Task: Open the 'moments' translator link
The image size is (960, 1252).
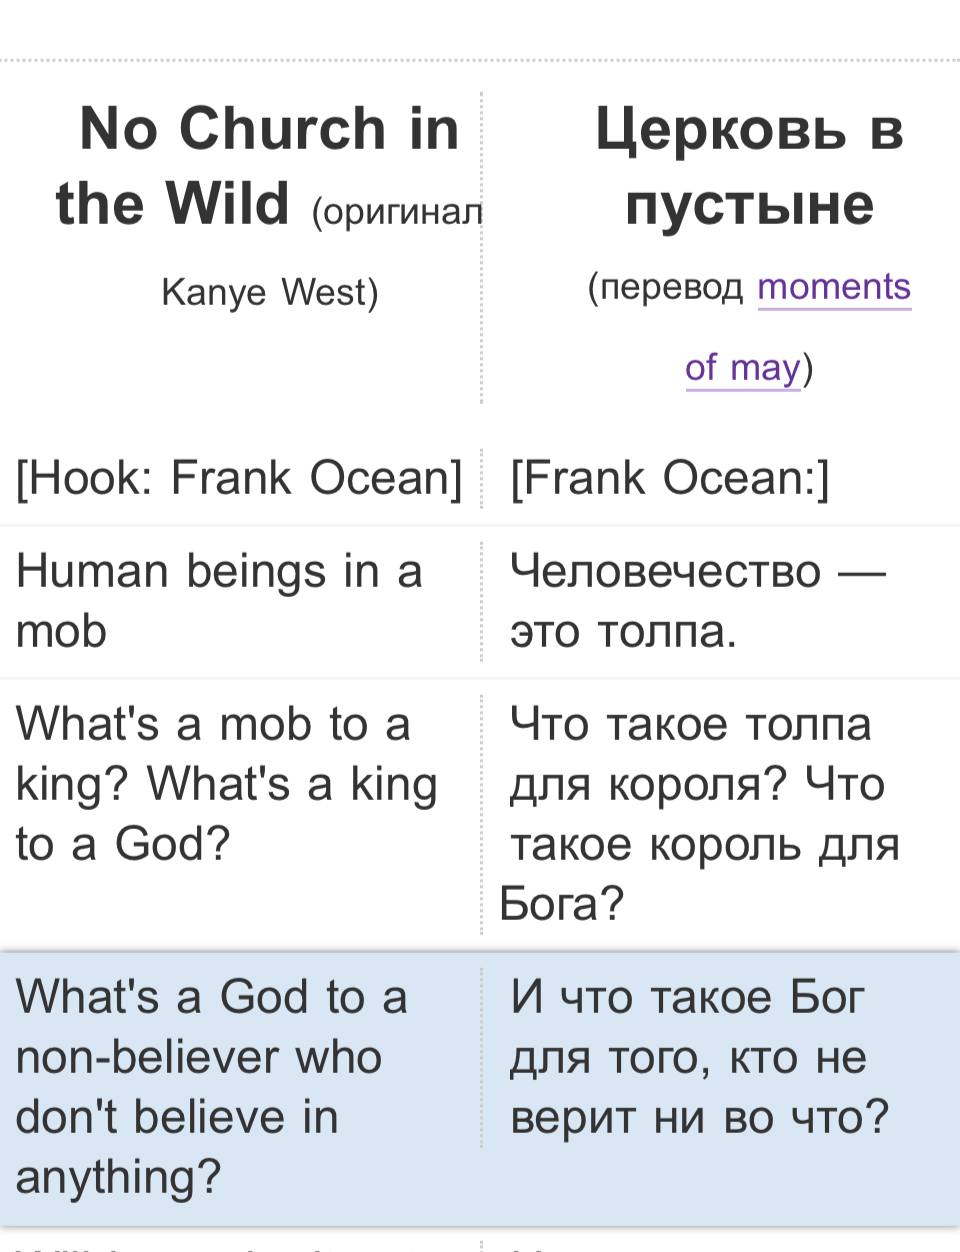Action: (x=834, y=288)
